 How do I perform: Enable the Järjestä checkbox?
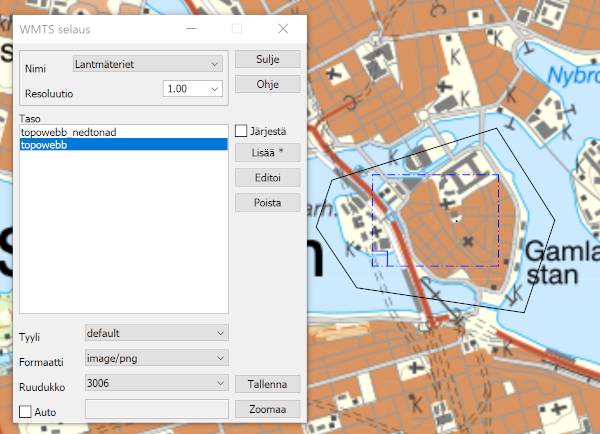[x=241, y=130]
